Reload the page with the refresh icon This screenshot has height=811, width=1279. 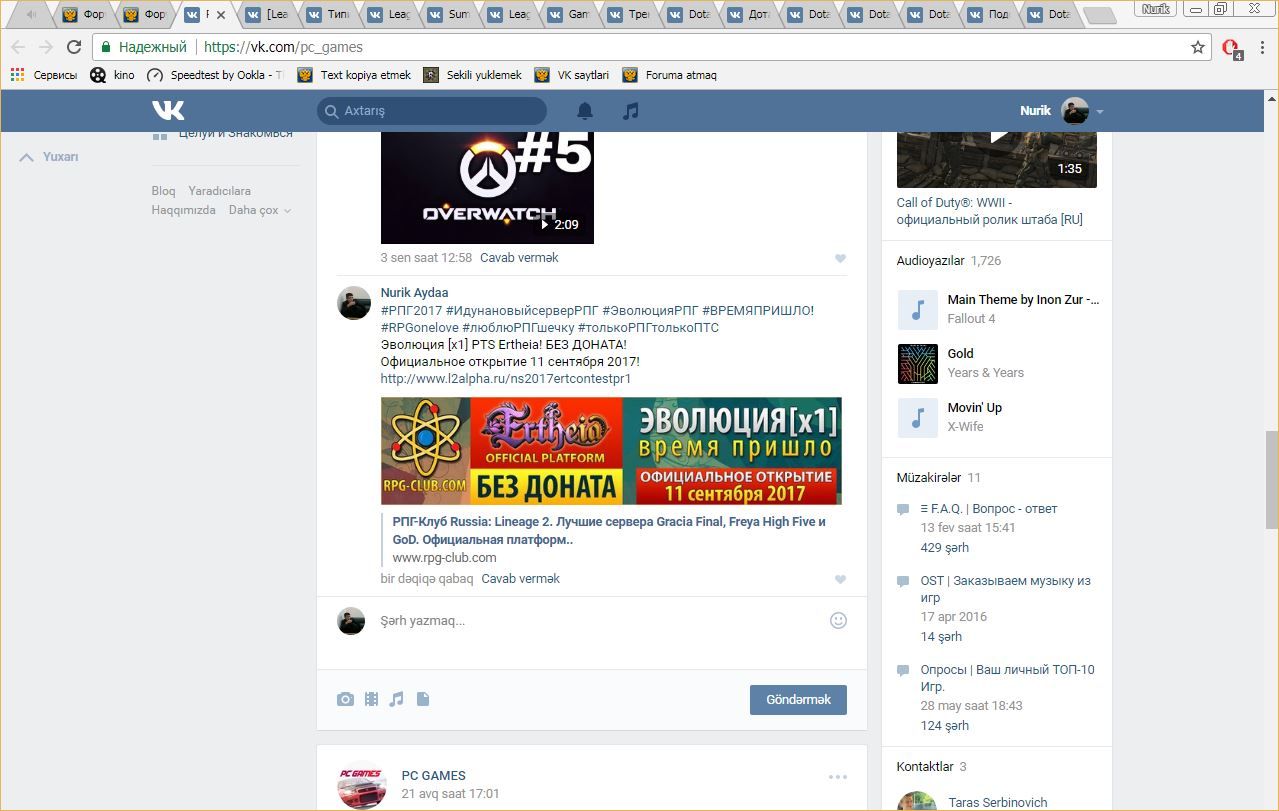pos(73,47)
